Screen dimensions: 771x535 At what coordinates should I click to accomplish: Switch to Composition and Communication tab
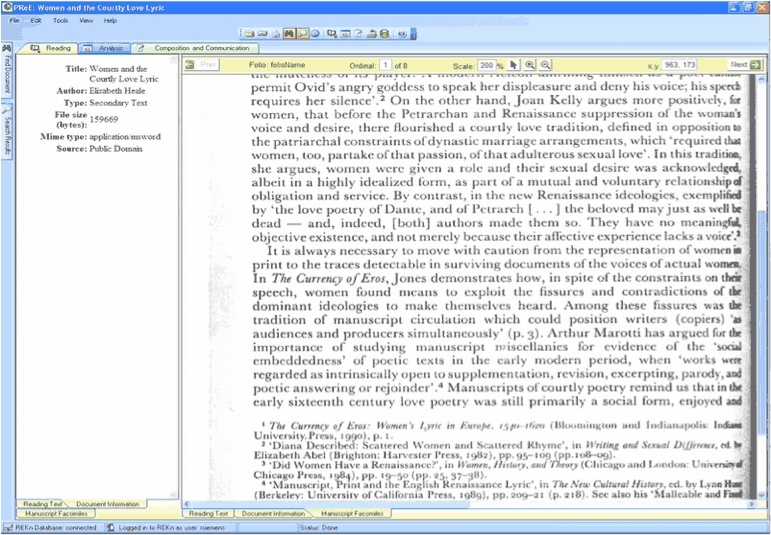click(x=196, y=48)
